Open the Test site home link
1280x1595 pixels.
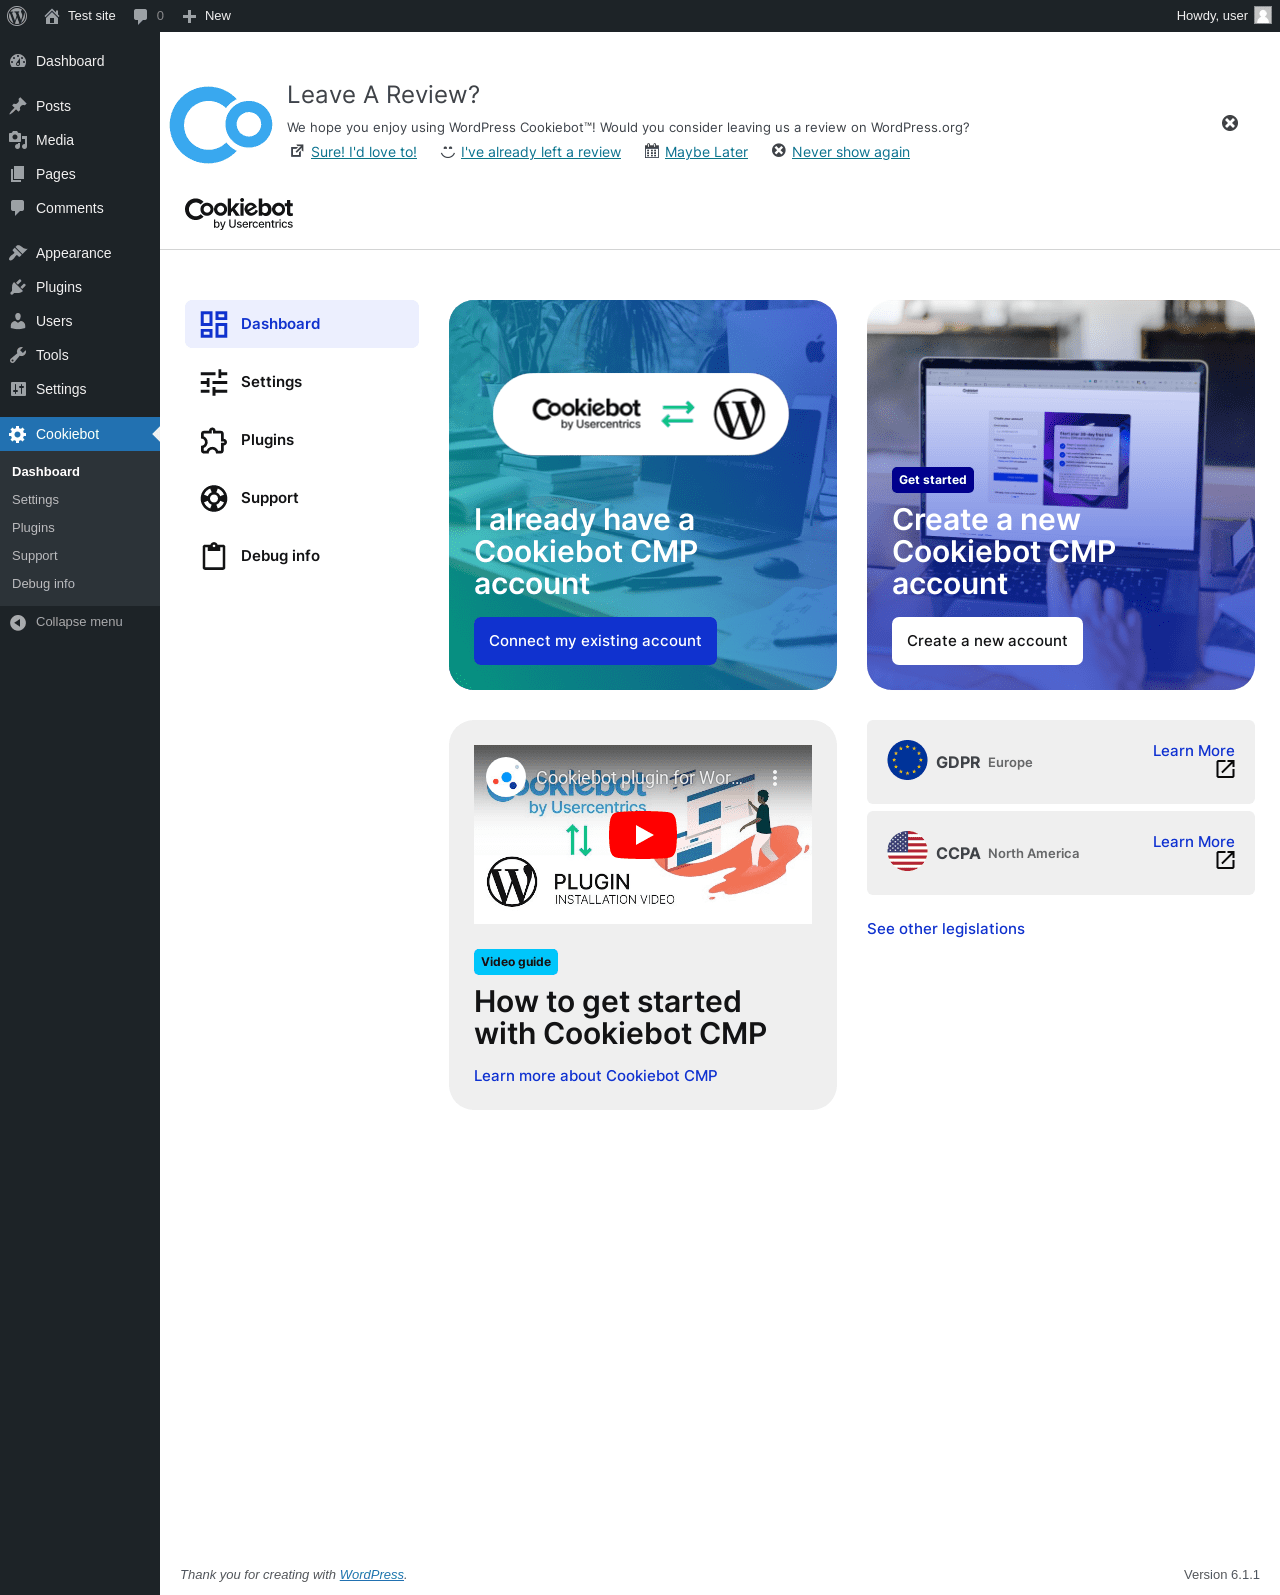point(80,16)
